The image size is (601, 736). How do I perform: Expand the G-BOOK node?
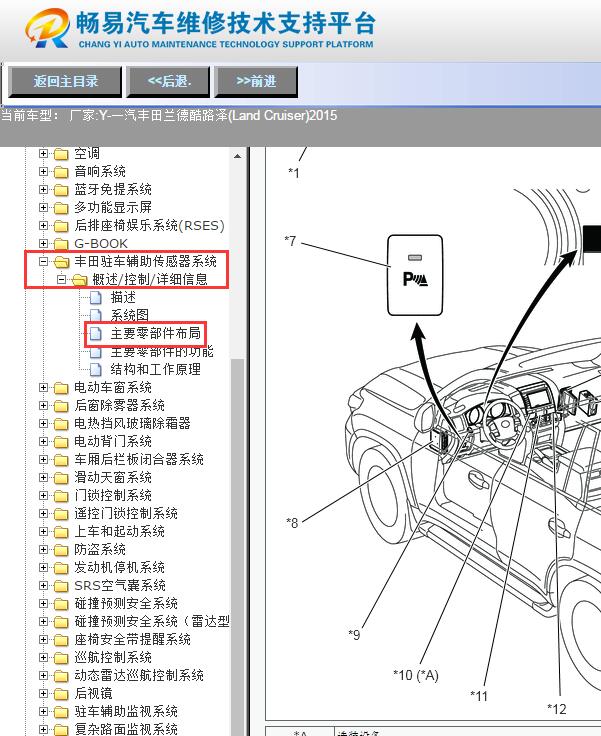point(43,243)
